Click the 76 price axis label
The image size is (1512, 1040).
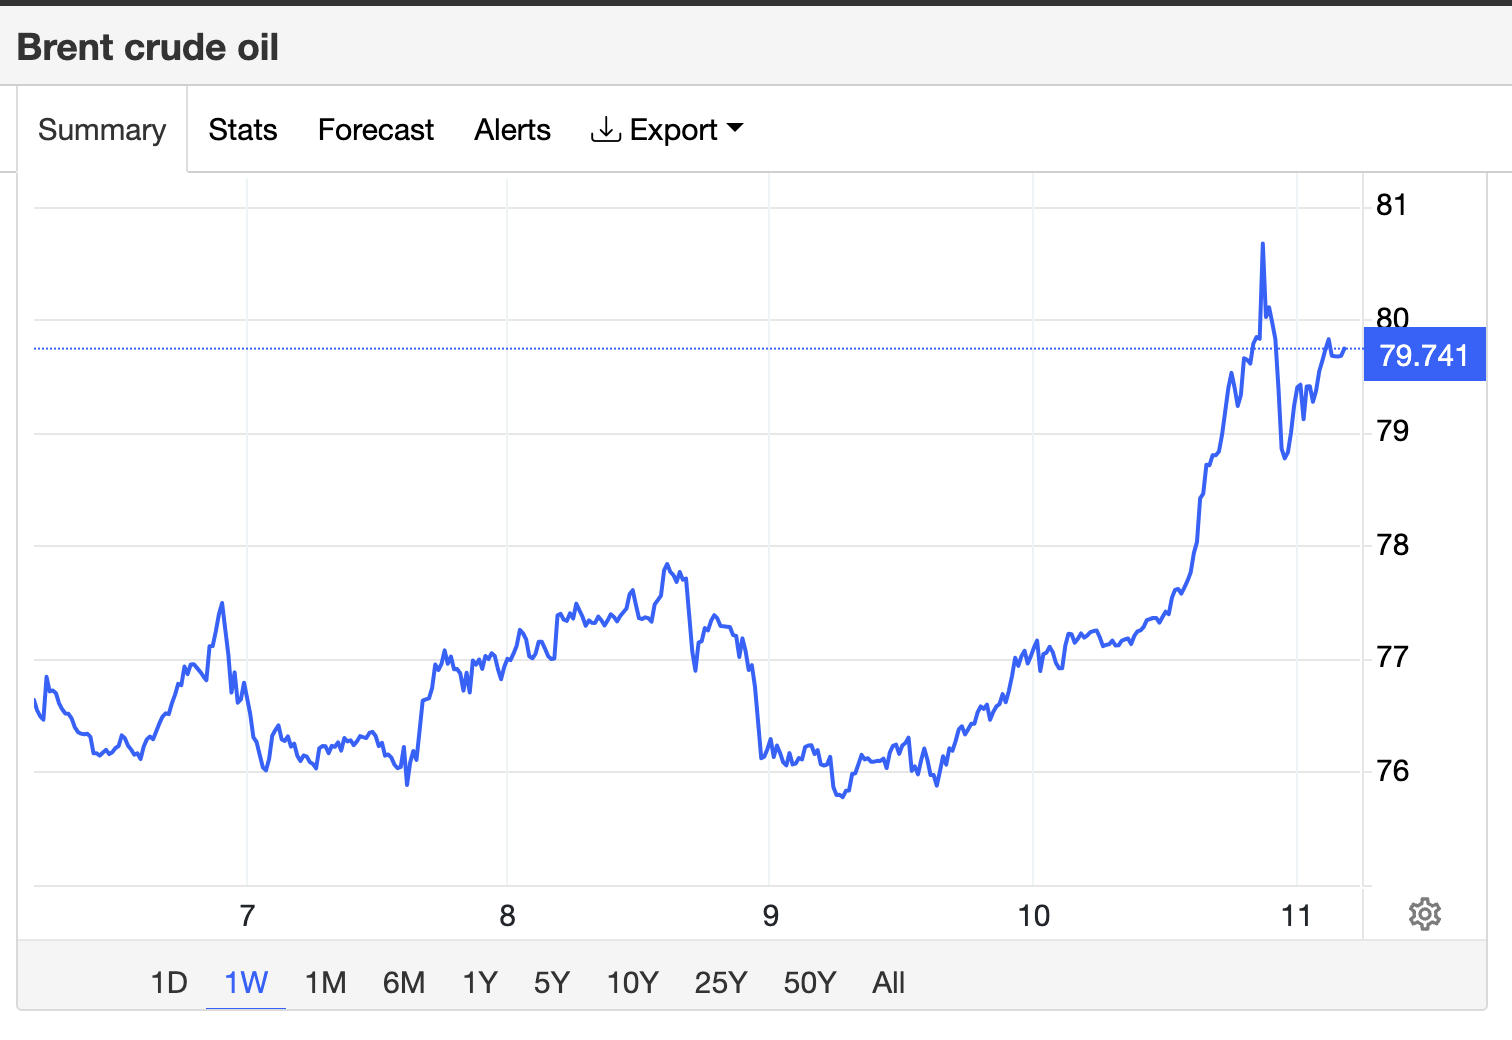coord(1392,771)
